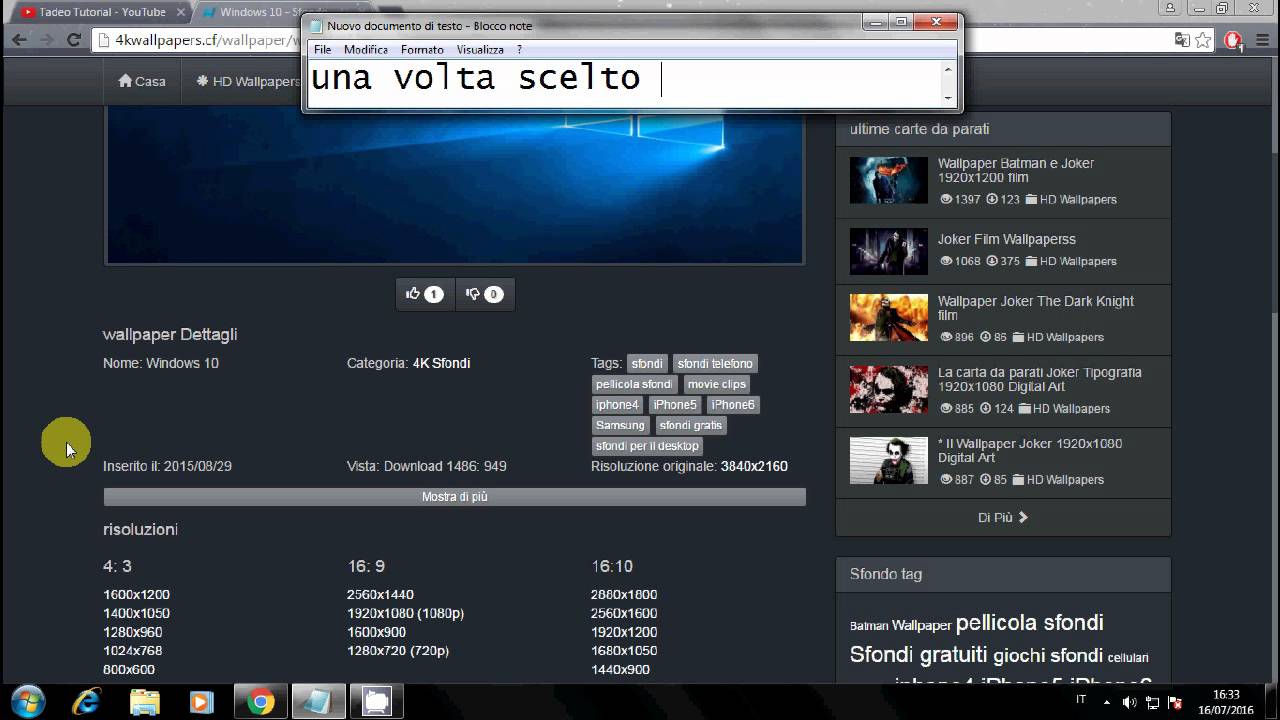The width and height of the screenshot is (1280, 720).
Task: Open 'Il Wallpaper Joker 1920x1080' thumbnail
Action: coord(889,460)
